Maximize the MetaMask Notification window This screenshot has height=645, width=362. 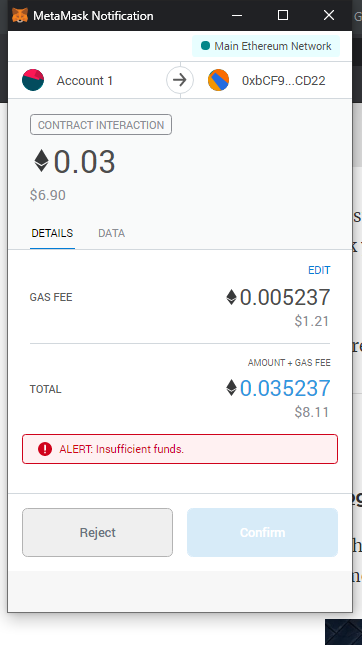pos(283,16)
